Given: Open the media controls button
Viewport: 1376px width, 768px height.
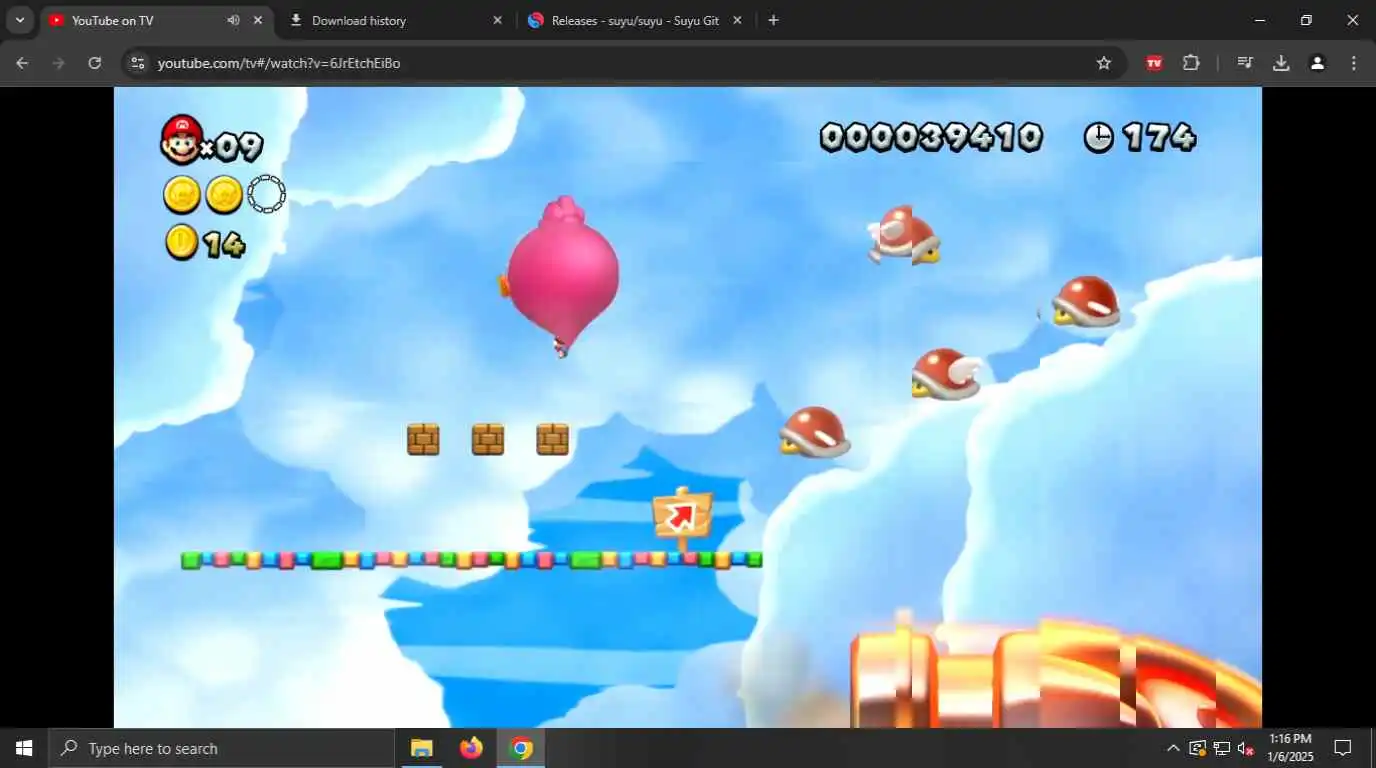Looking at the screenshot, I should 1245,63.
